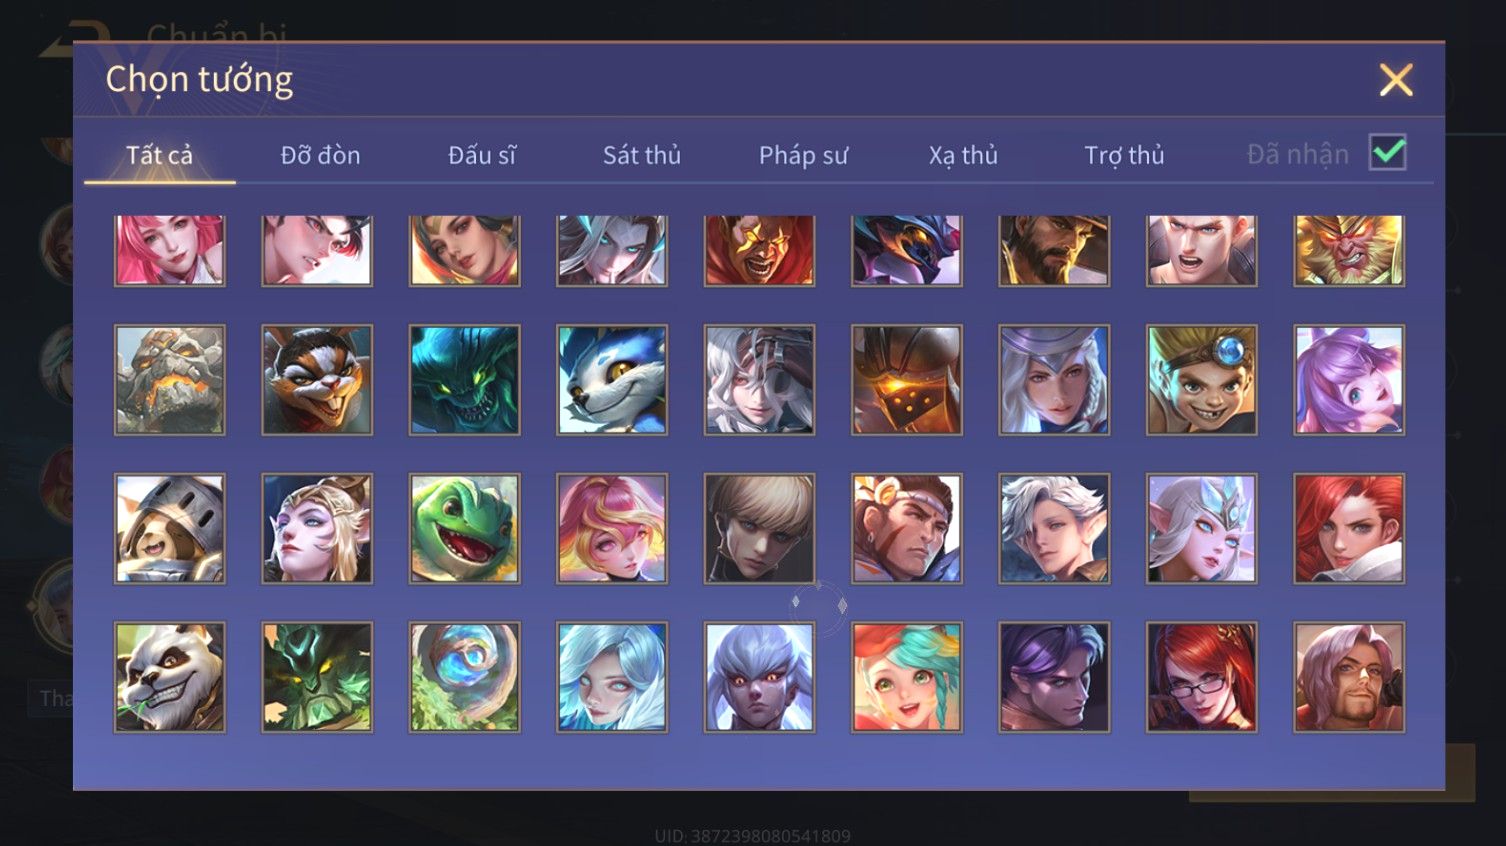Switch to the Pháp sư tab
This screenshot has height=846, width=1506.
(803, 155)
